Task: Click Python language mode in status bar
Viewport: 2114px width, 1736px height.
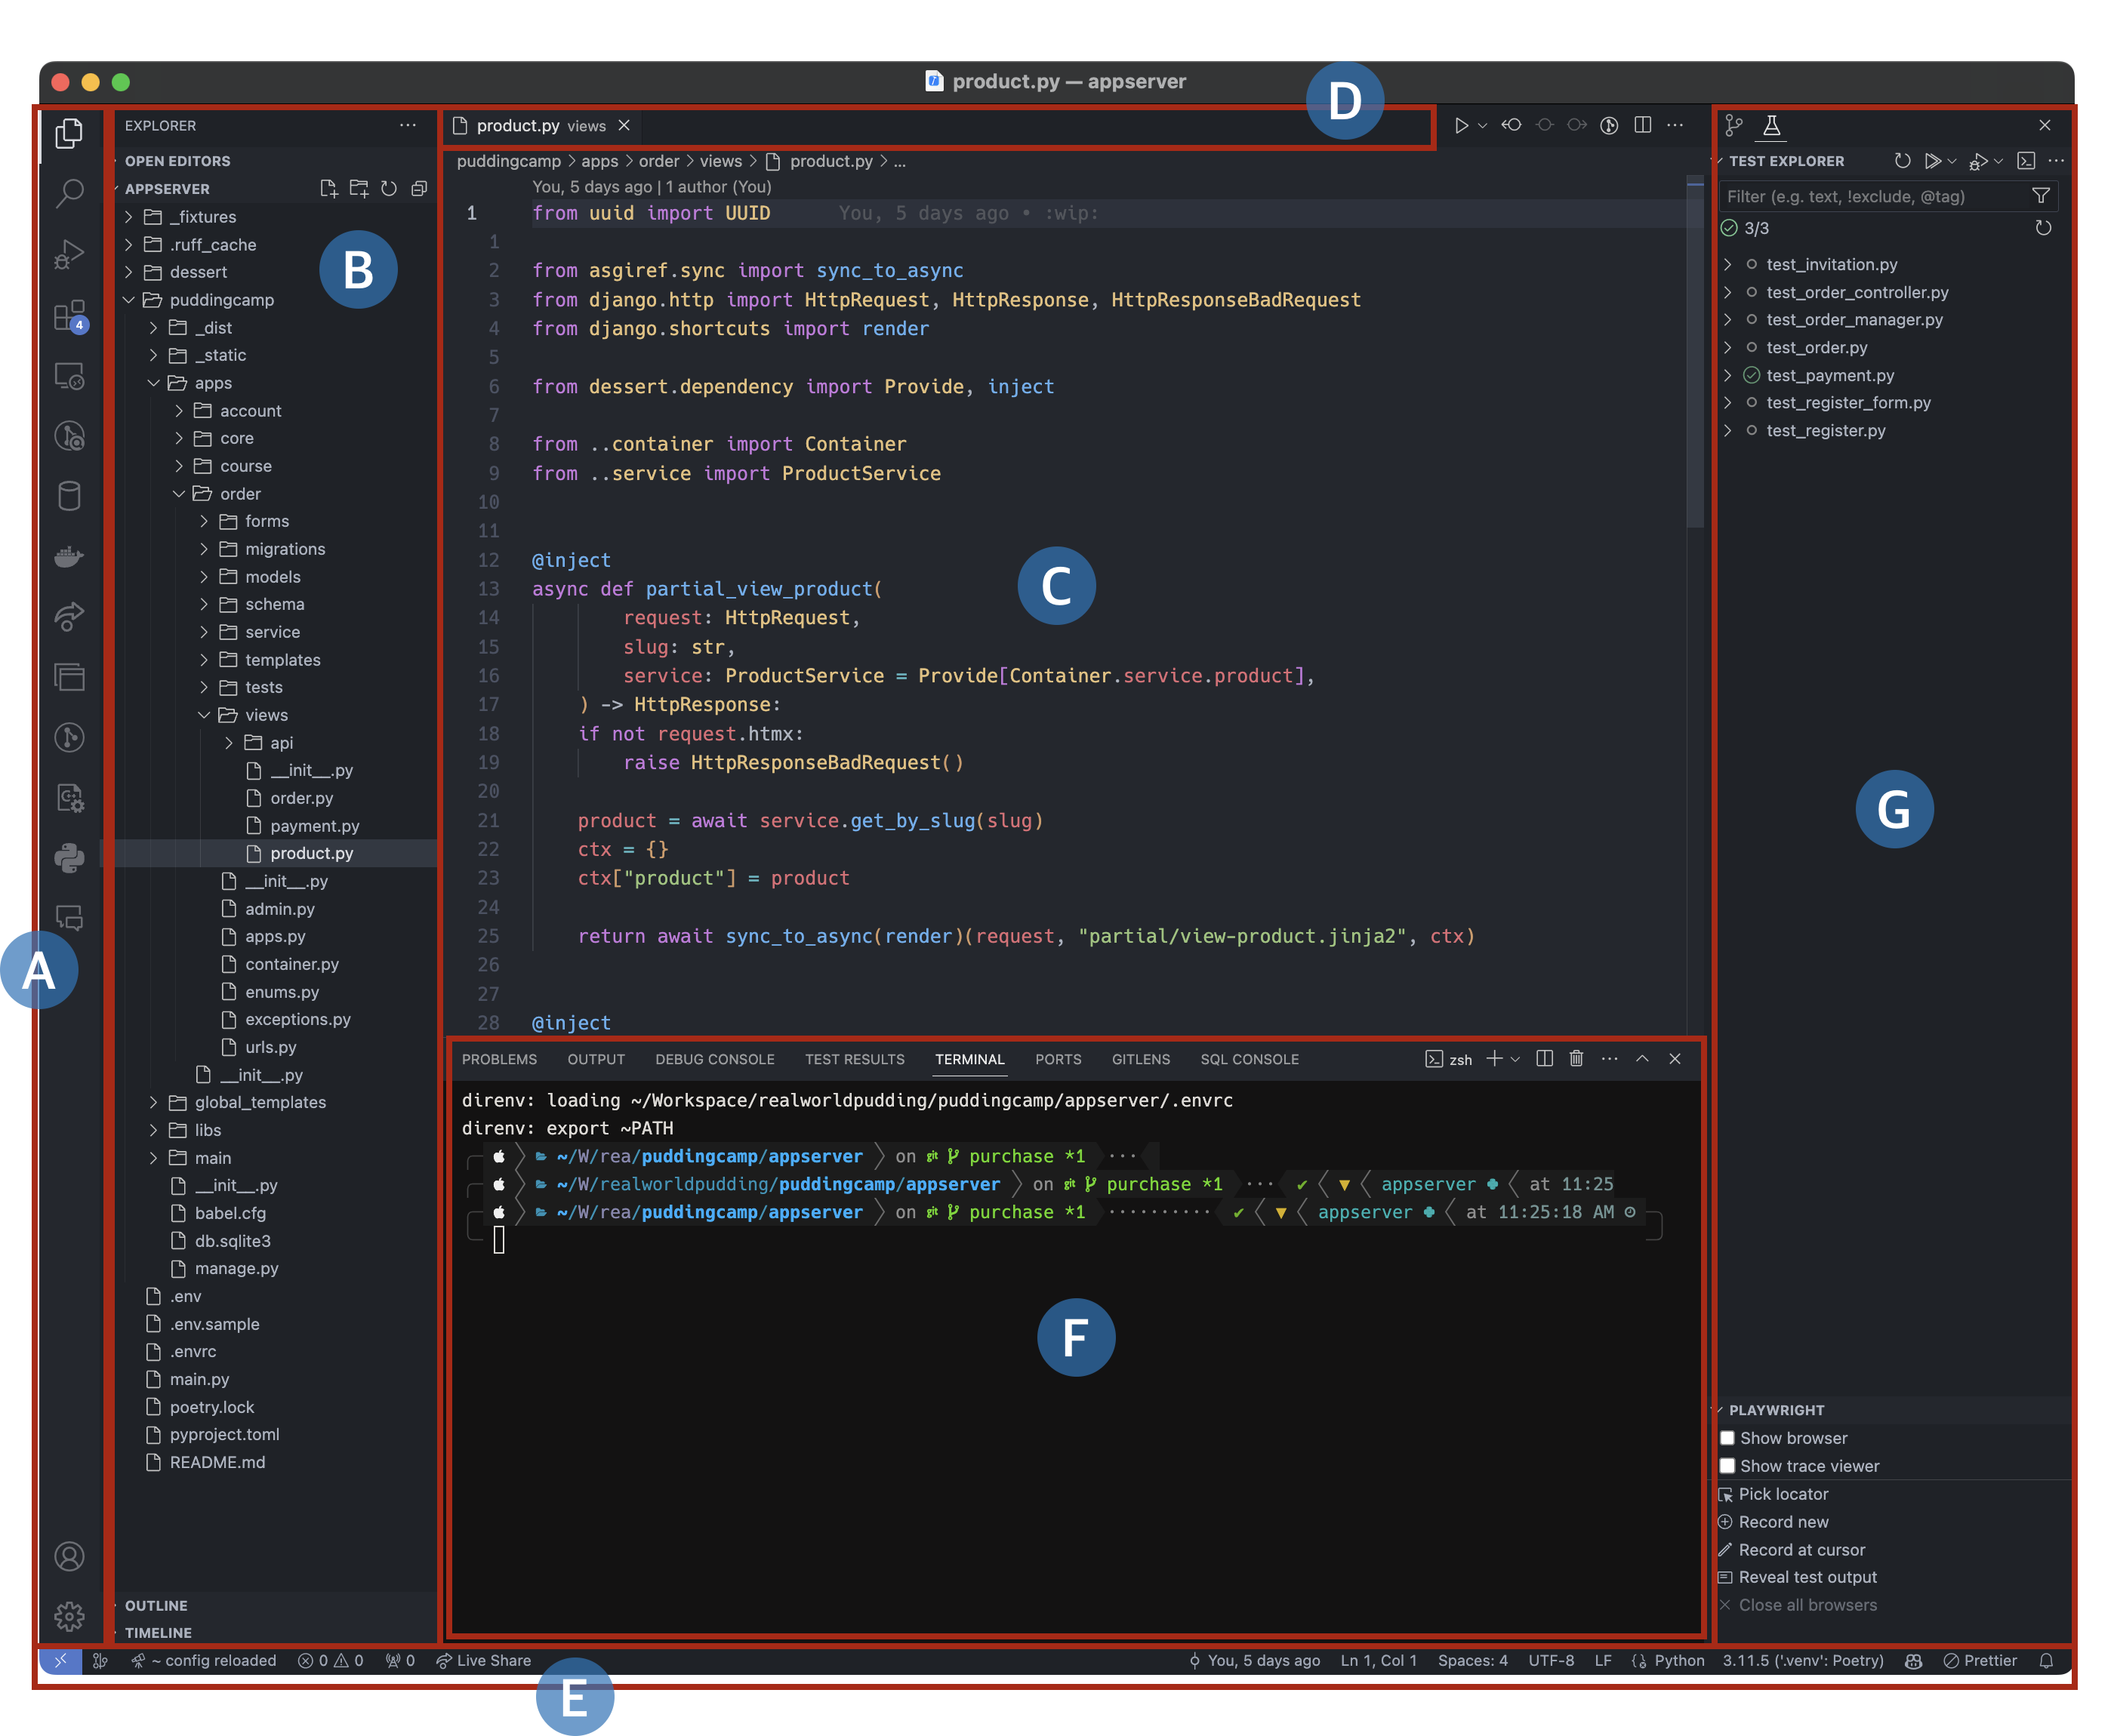Action: (1679, 1660)
